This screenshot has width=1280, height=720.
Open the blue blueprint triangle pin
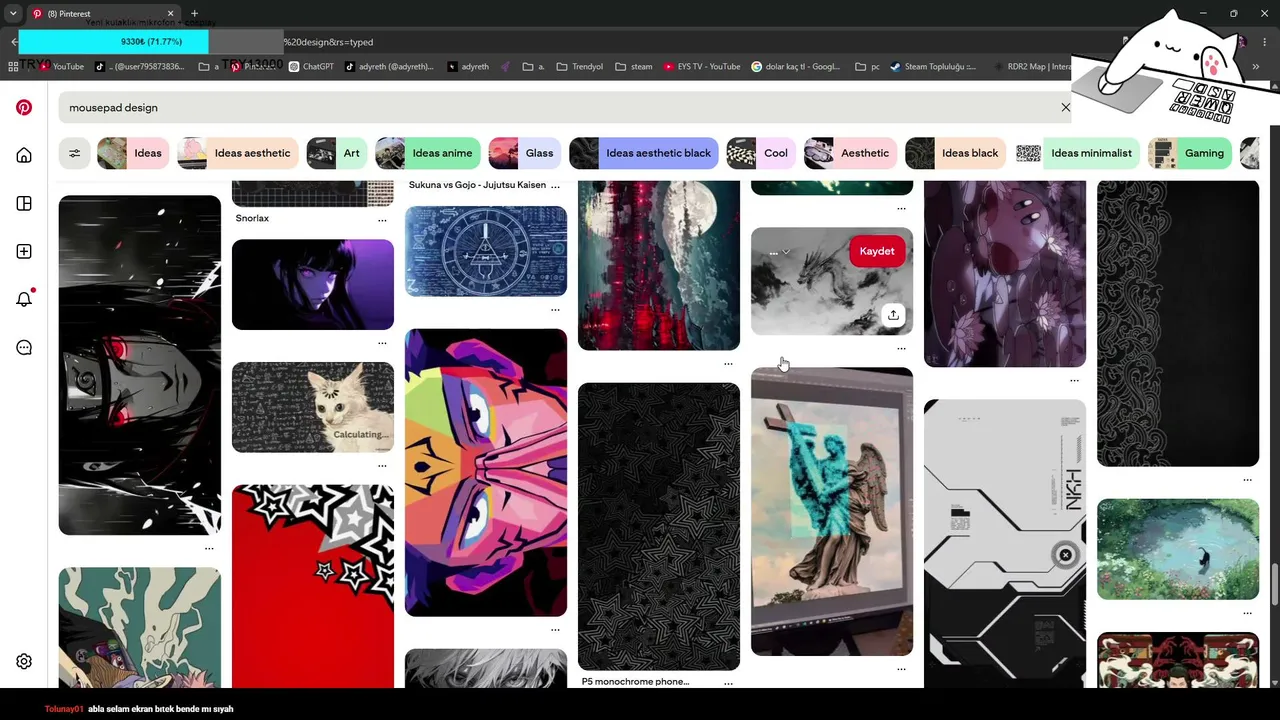click(x=486, y=251)
